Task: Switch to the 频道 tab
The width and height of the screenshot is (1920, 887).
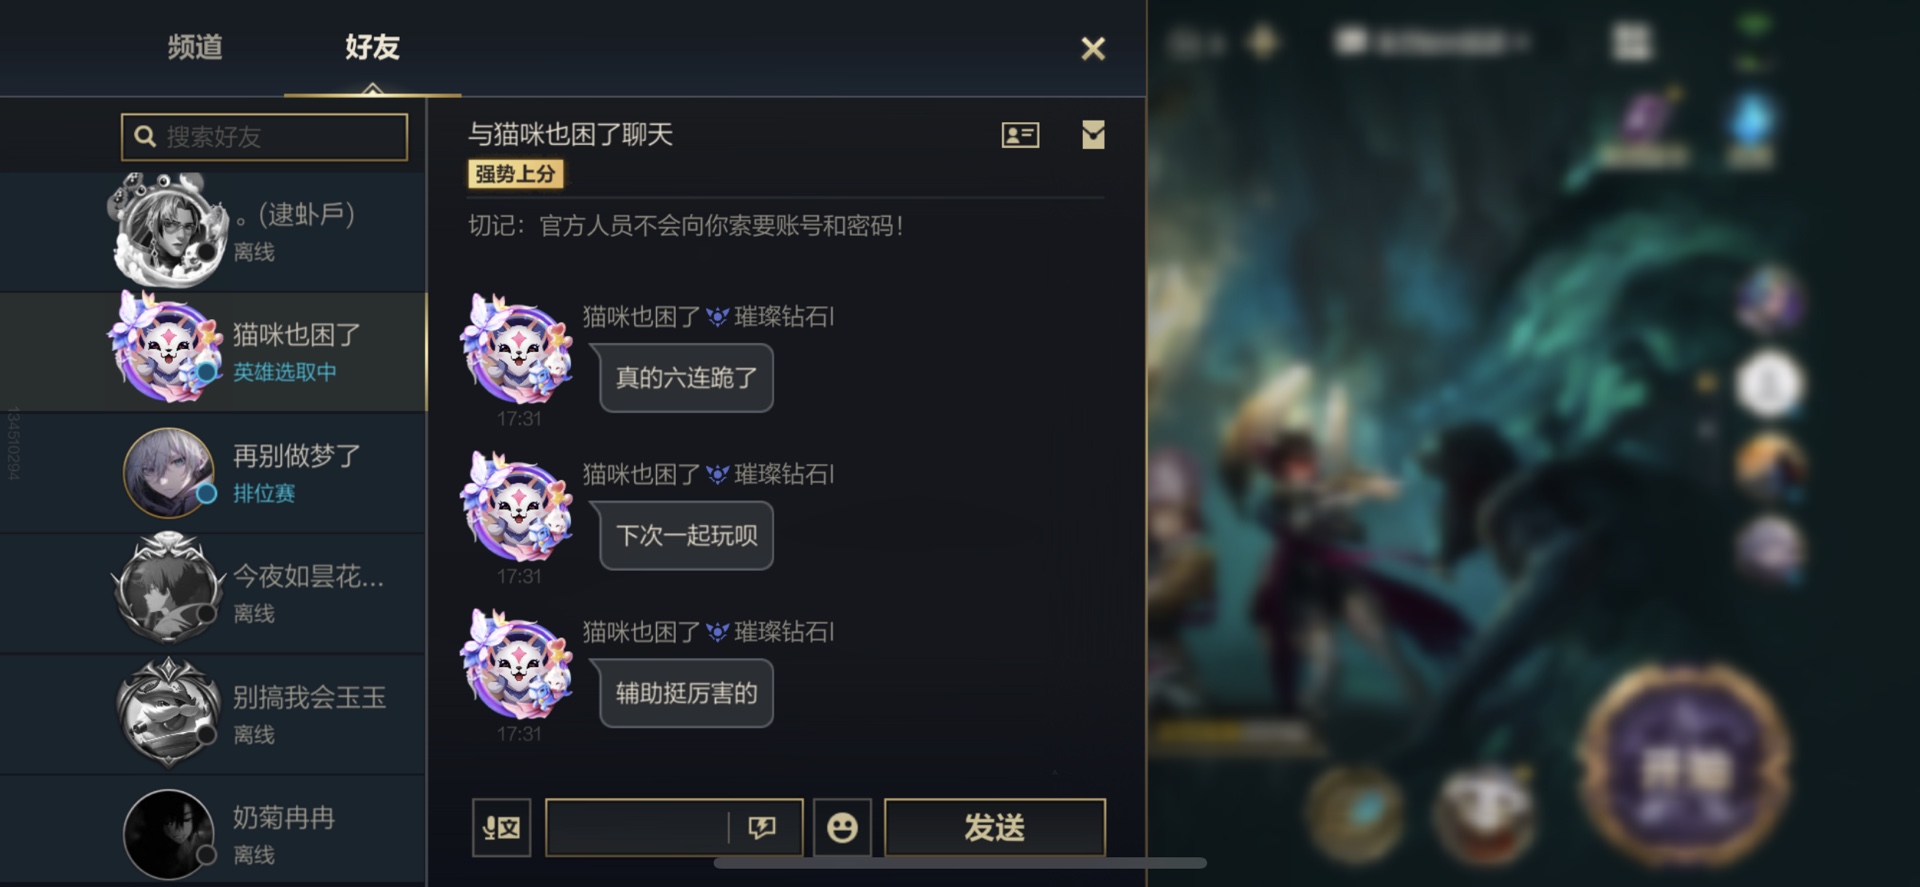Action: click(x=195, y=47)
